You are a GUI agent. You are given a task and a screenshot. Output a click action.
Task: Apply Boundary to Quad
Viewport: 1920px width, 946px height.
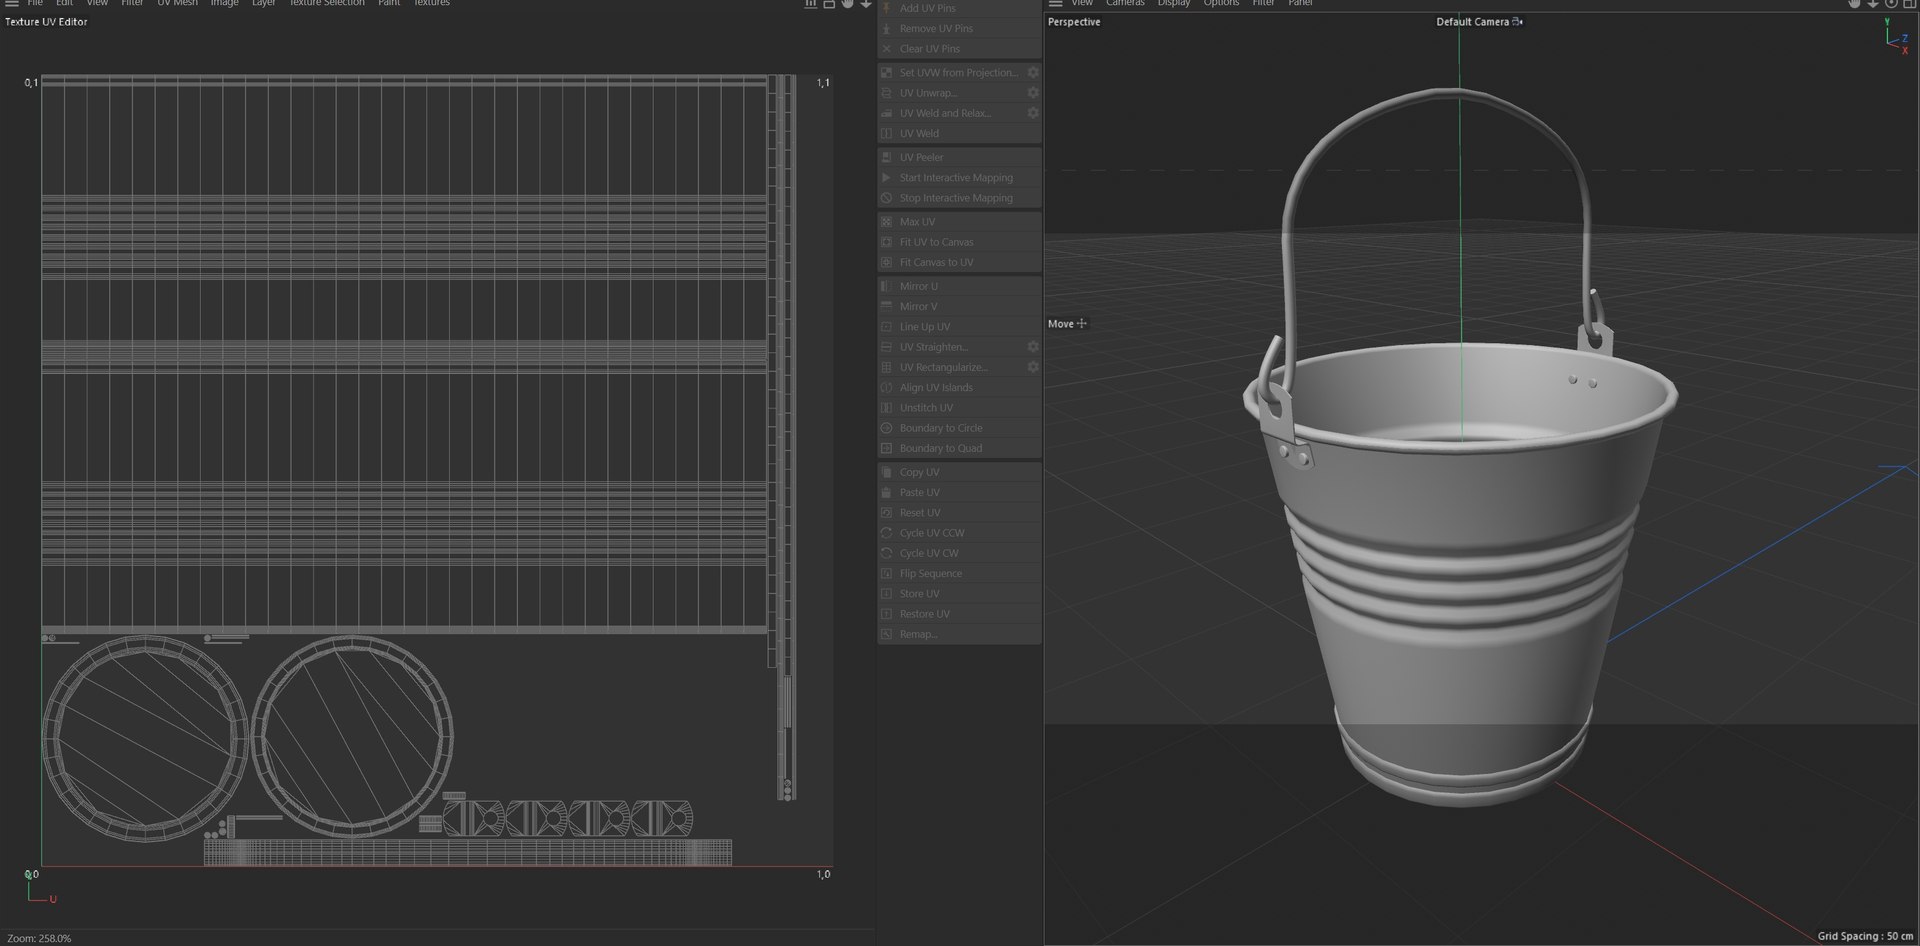(x=960, y=448)
